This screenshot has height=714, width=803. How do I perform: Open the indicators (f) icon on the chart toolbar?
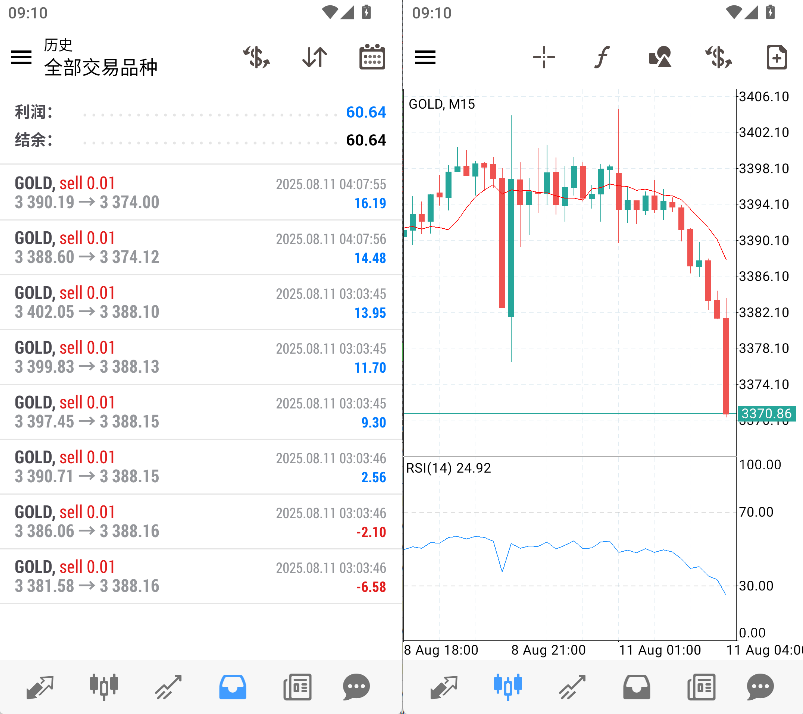601,57
